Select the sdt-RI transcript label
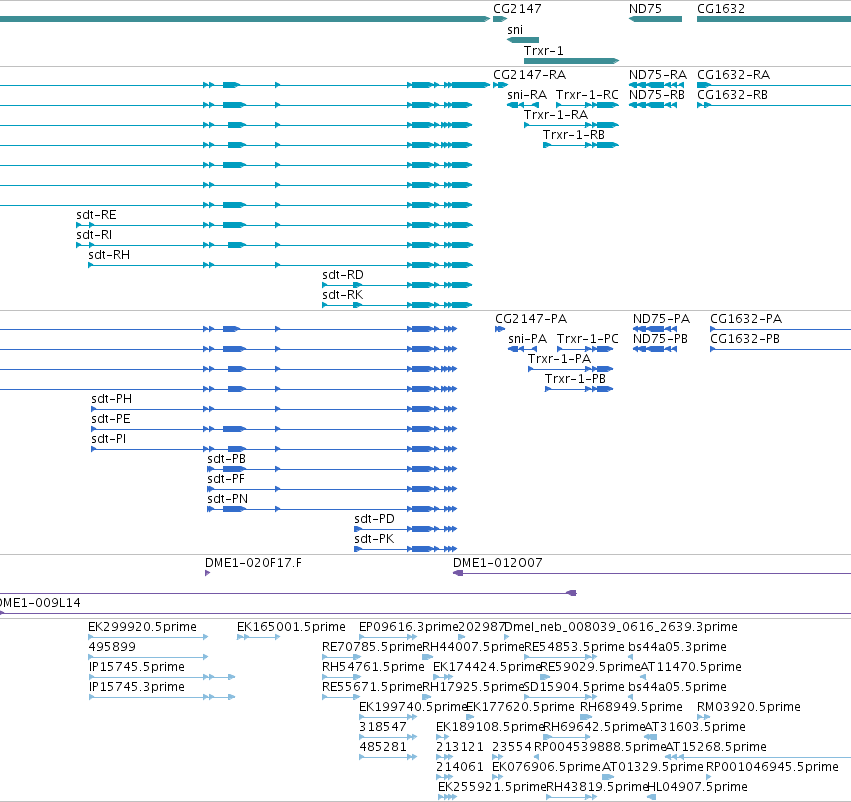 coord(94,235)
